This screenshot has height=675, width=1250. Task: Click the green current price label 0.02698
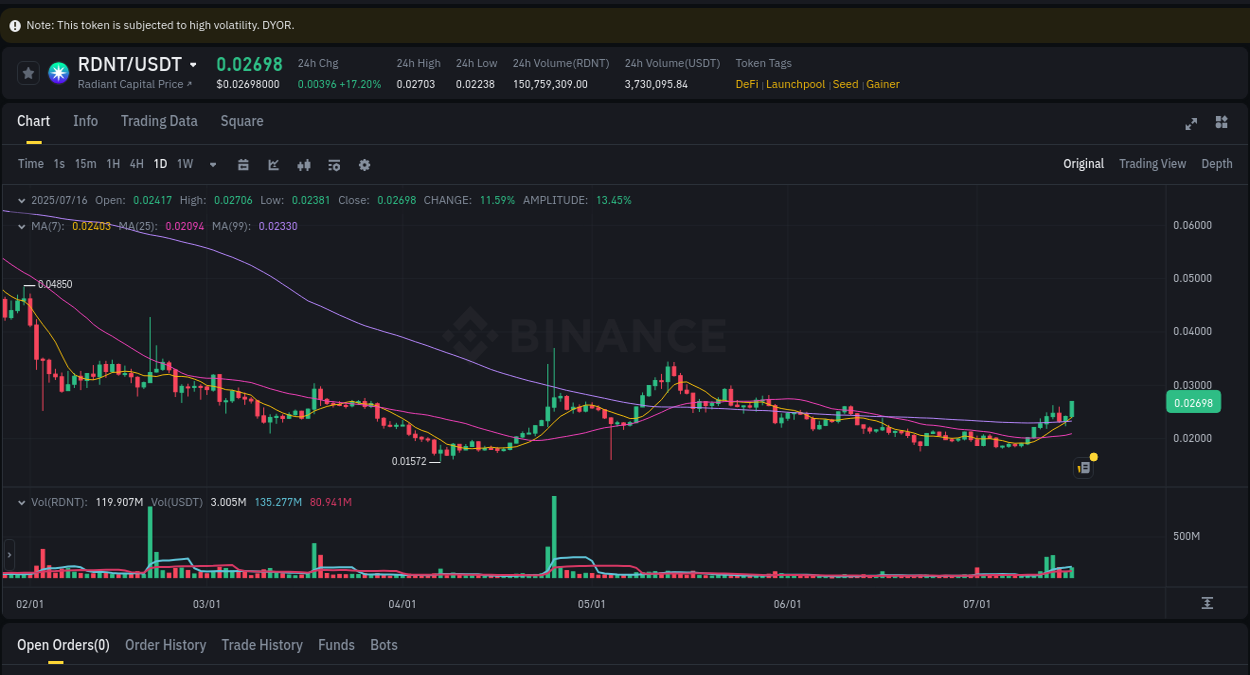pos(1193,402)
